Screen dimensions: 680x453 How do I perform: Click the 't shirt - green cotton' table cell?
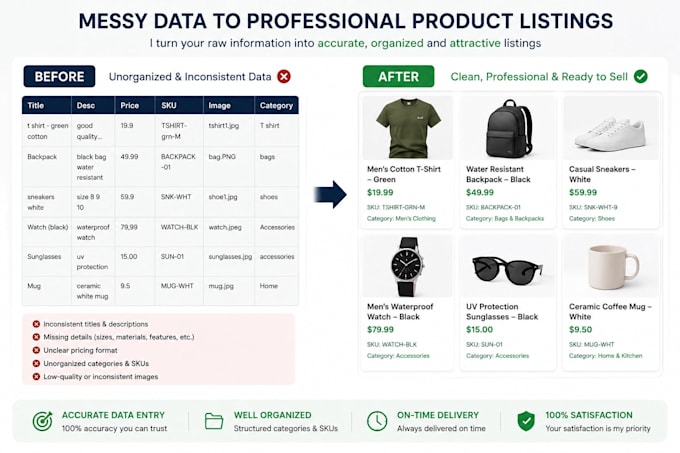pos(47,131)
